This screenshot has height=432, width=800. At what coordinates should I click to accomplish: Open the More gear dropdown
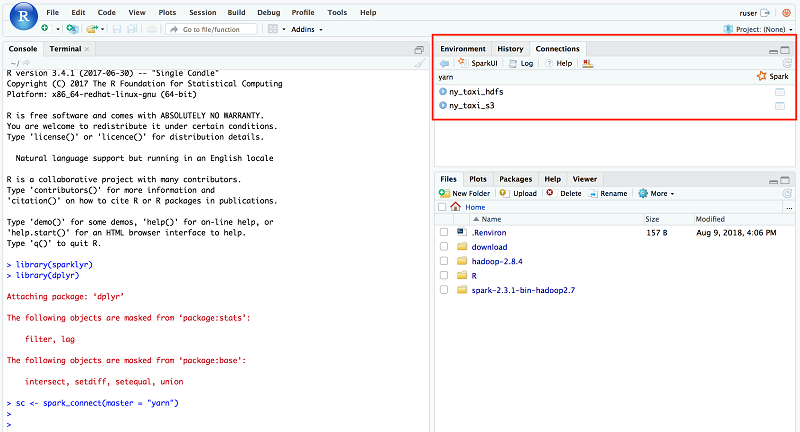click(656, 193)
